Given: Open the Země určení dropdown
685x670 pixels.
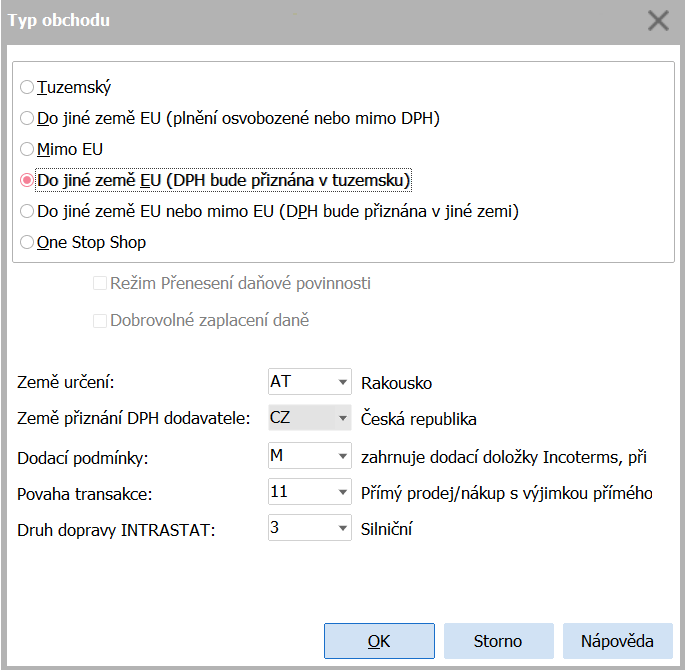Looking at the screenshot, I should (343, 383).
